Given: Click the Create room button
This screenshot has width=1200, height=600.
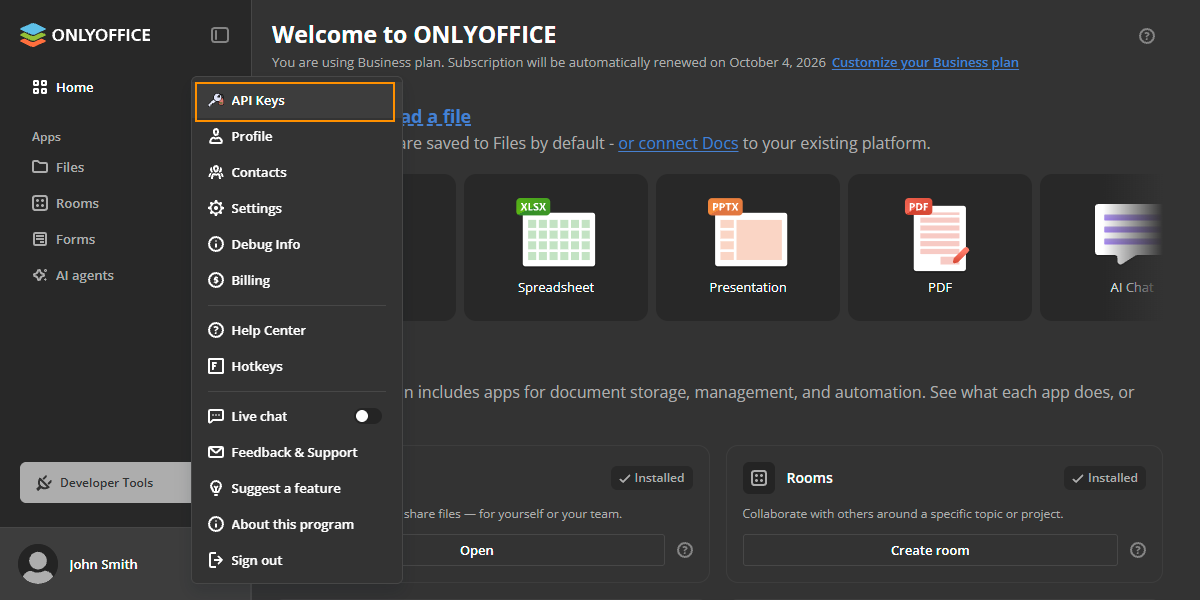Looking at the screenshot, I should pyautogui.click(x=930, y=550).
